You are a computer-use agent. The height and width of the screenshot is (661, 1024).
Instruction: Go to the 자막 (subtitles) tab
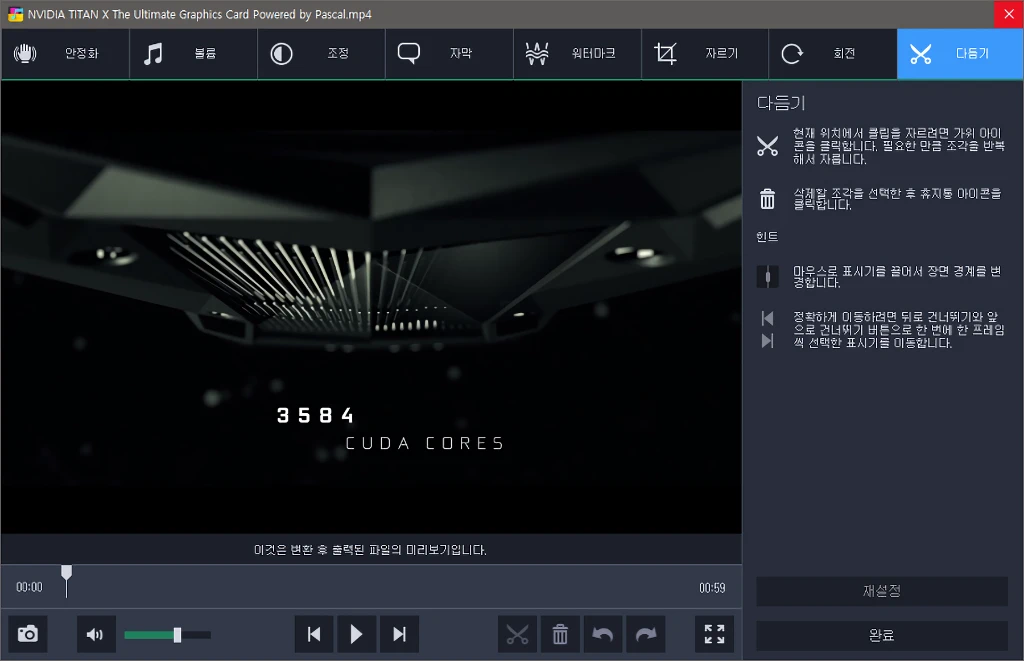tap(449, 54)
